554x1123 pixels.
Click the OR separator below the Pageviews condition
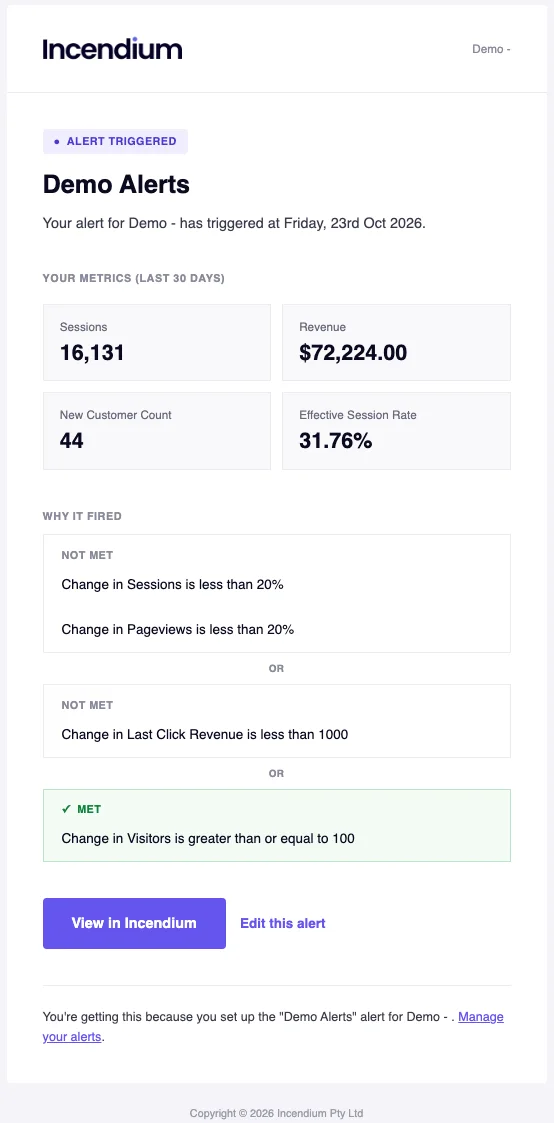[x=276, y=668]
